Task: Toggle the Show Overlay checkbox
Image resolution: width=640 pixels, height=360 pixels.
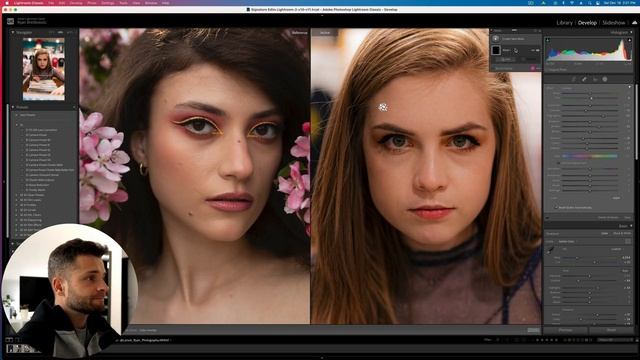Action: pos(493,68)
